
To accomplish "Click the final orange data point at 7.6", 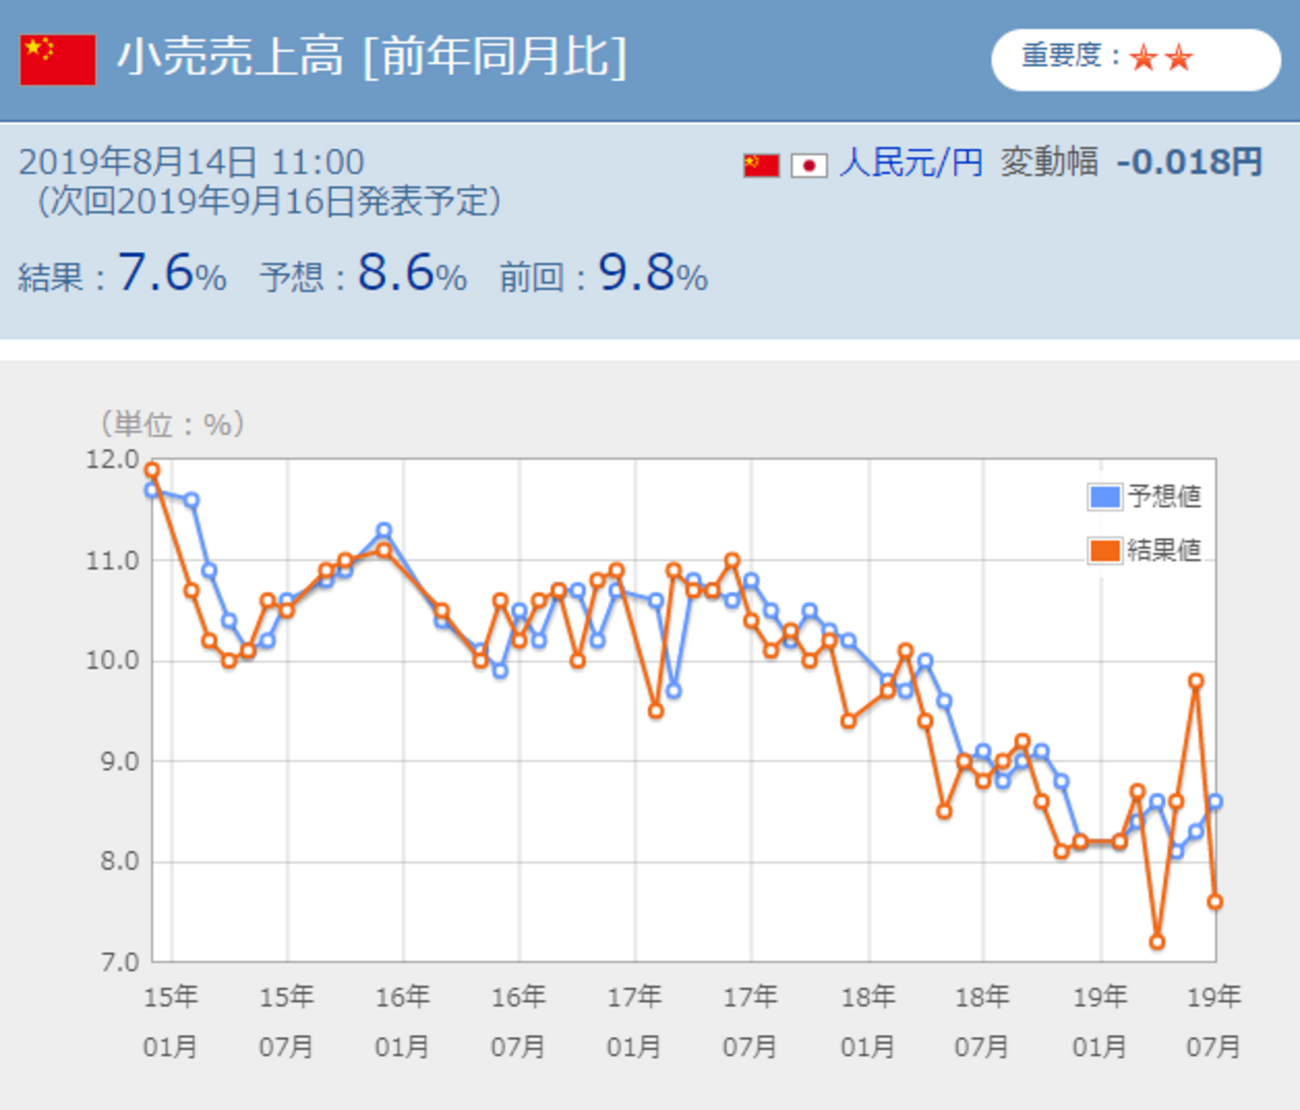I will [1215, 902].
